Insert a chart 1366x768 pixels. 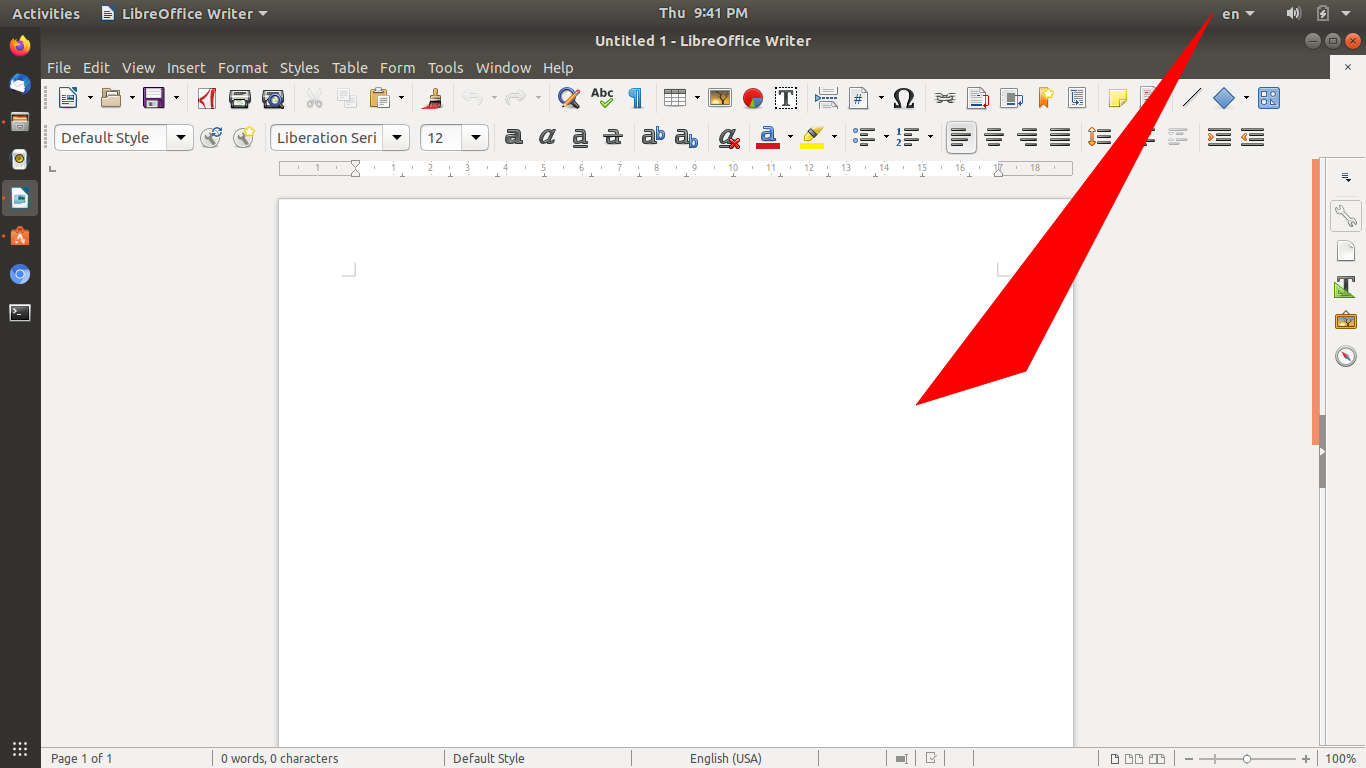pos(753,98)
